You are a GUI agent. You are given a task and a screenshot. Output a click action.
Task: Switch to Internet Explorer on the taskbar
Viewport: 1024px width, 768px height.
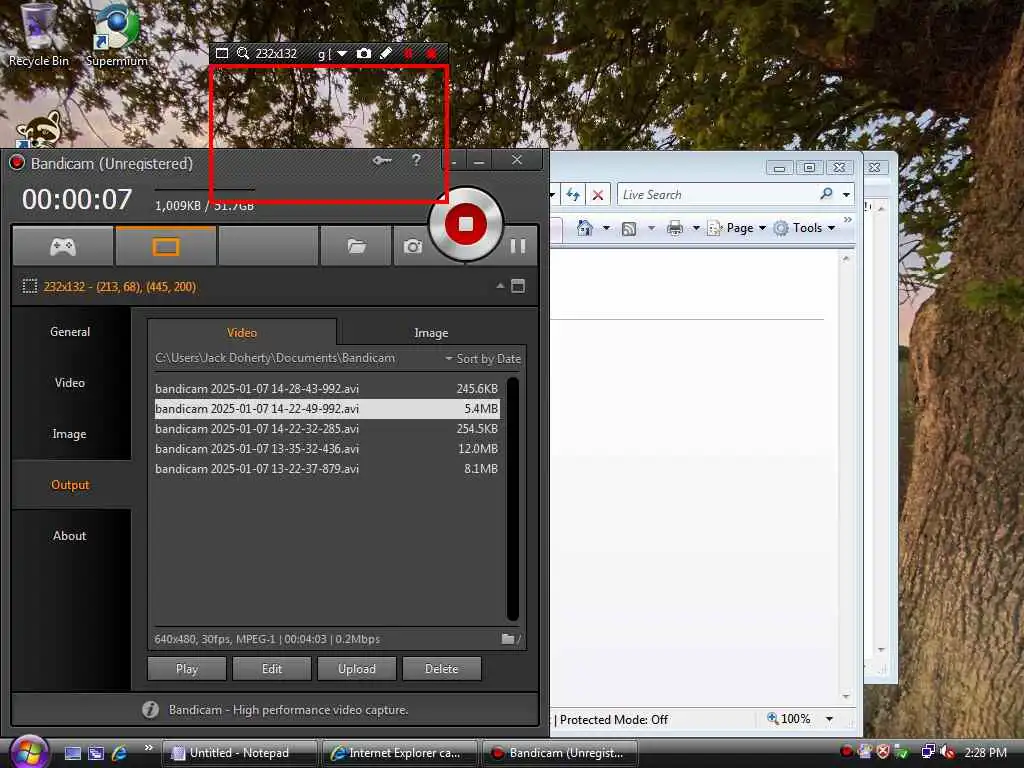point(400,753)
